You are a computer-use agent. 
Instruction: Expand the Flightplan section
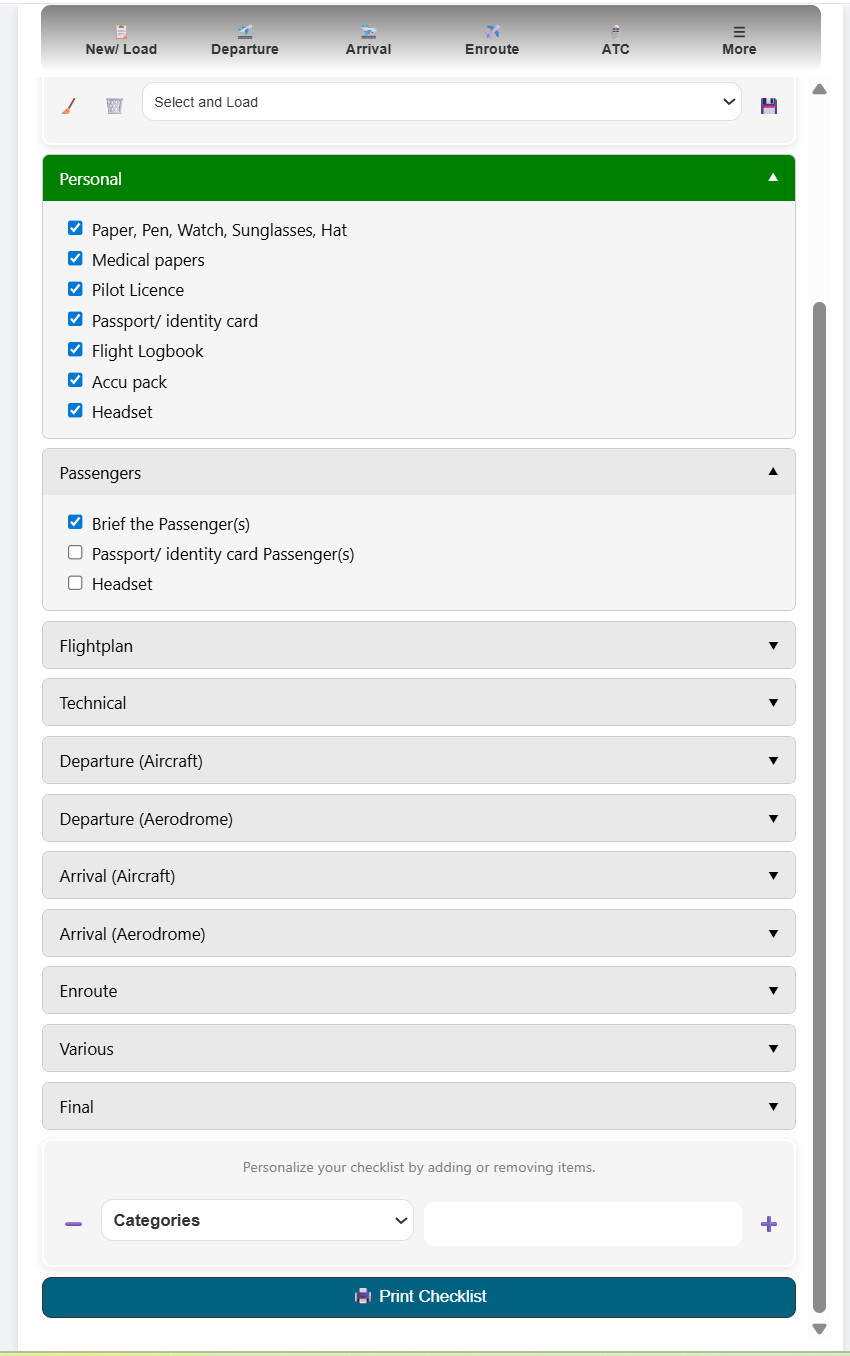(x=418, y=646)
